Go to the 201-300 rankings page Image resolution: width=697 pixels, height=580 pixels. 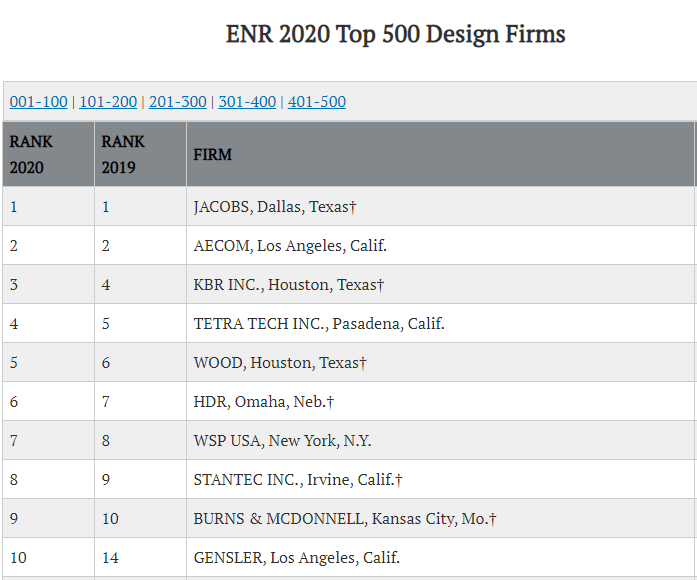pos(178,102)
